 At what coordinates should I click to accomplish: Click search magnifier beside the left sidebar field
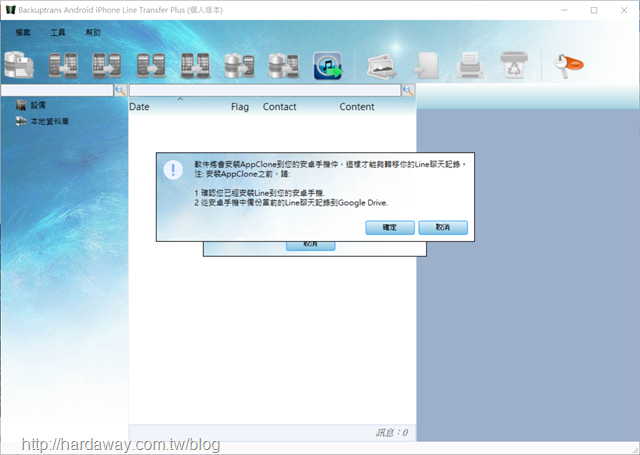click(121, 90)
